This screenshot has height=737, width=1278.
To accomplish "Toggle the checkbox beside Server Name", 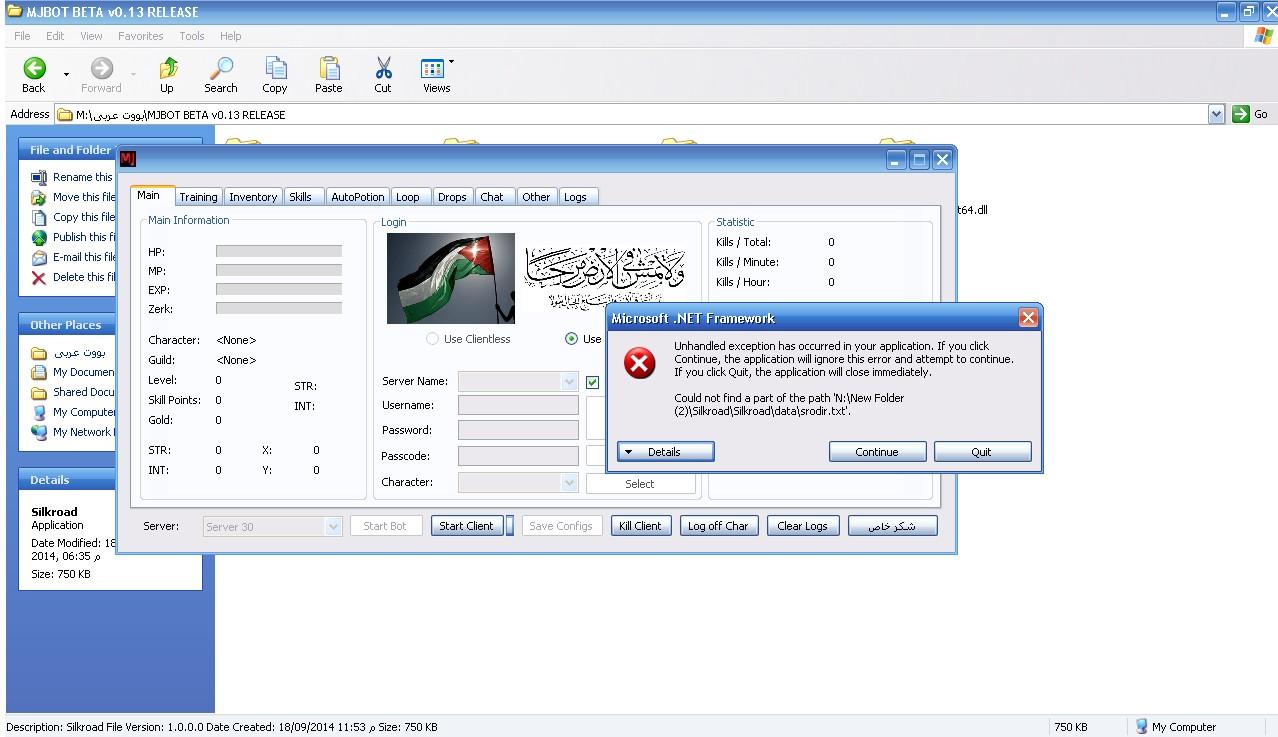I will coord(593,382).
